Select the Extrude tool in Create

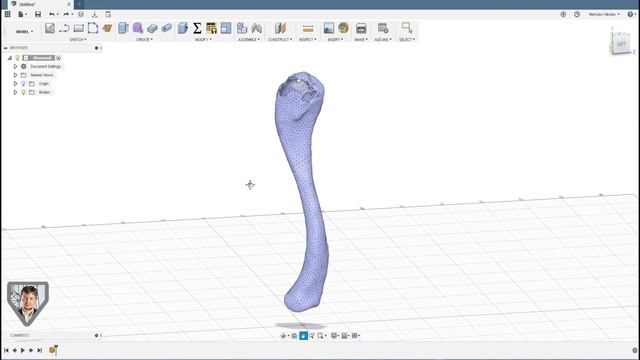123,28
